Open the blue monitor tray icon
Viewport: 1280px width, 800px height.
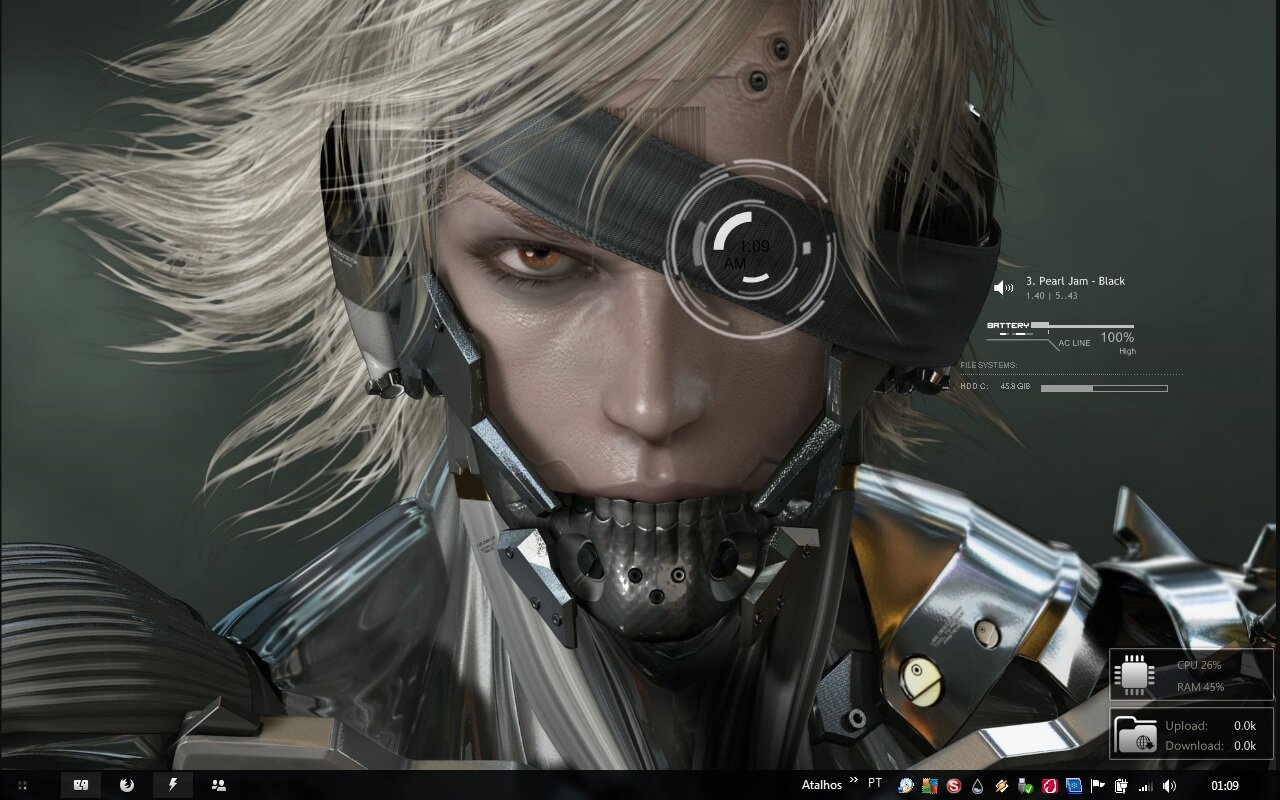click(1074, 786)
